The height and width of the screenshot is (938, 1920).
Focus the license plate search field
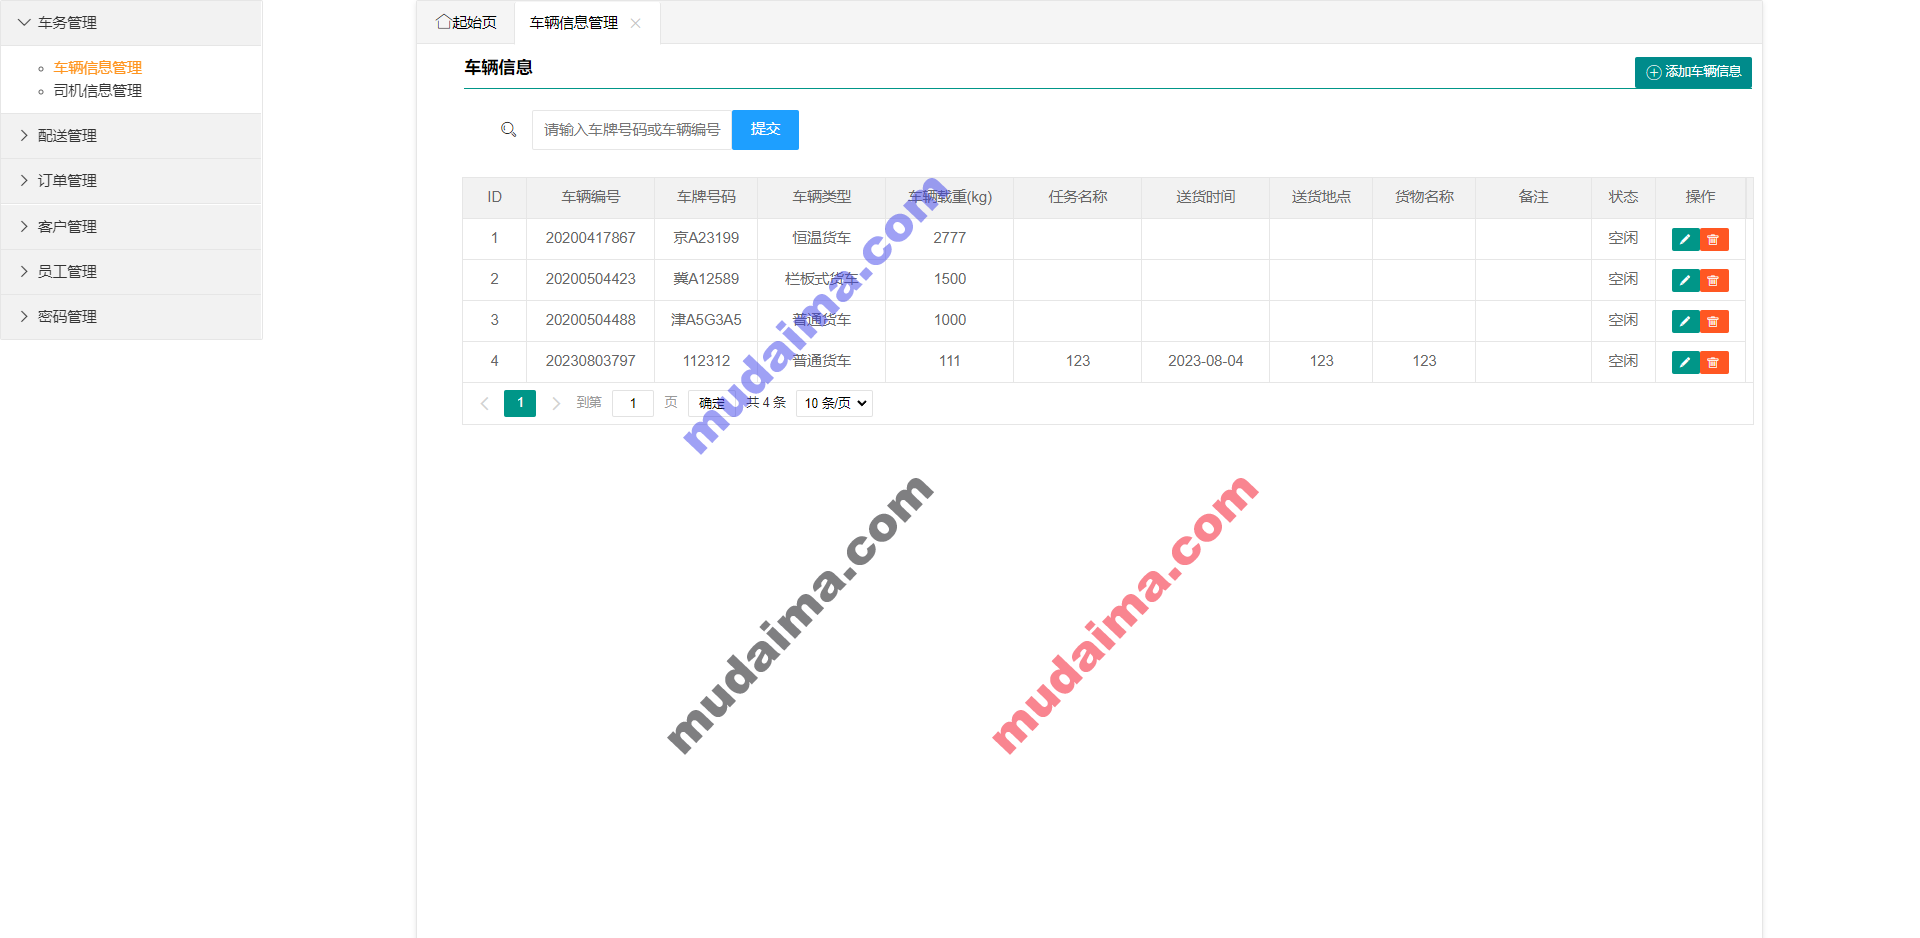[x=632, y=130]
